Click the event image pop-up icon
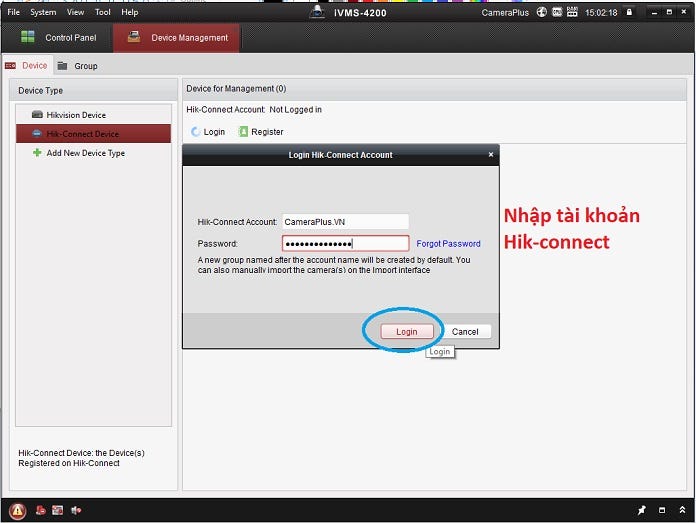This screenshot has width=696, height=523. coord(58,510)
